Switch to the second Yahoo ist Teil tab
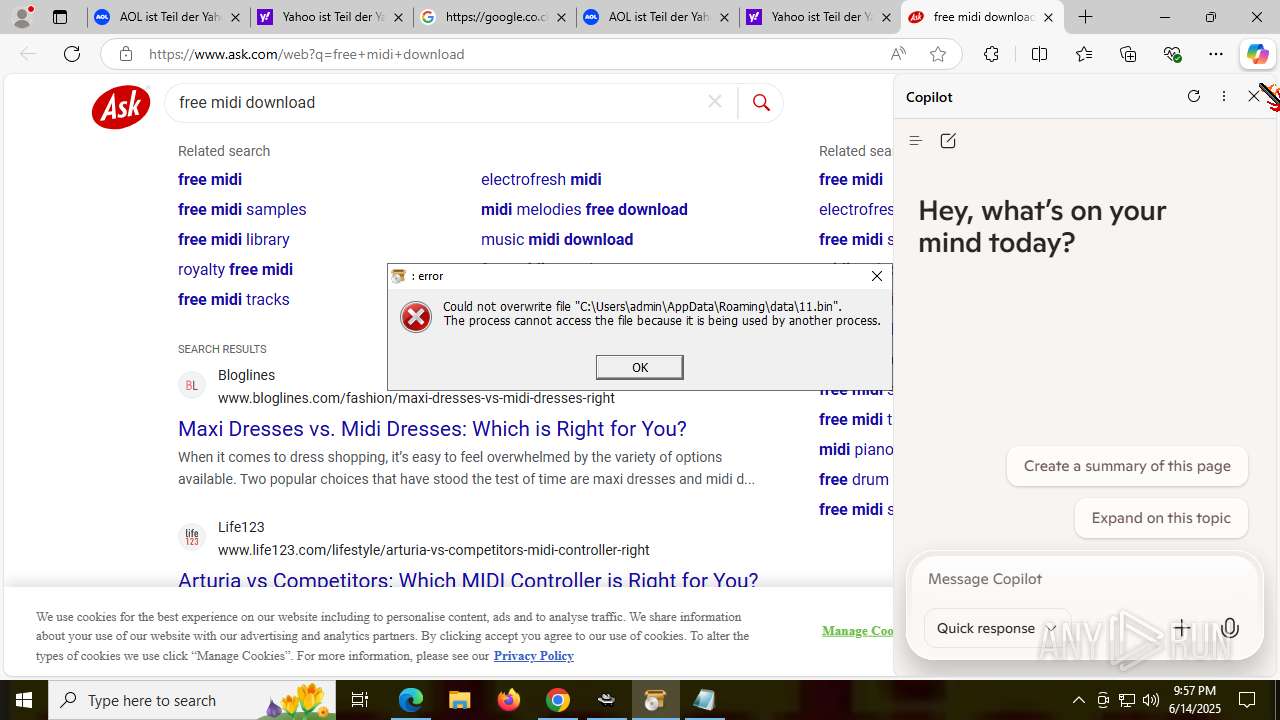Screen dimensions: 1280x720 coord(820,17)
